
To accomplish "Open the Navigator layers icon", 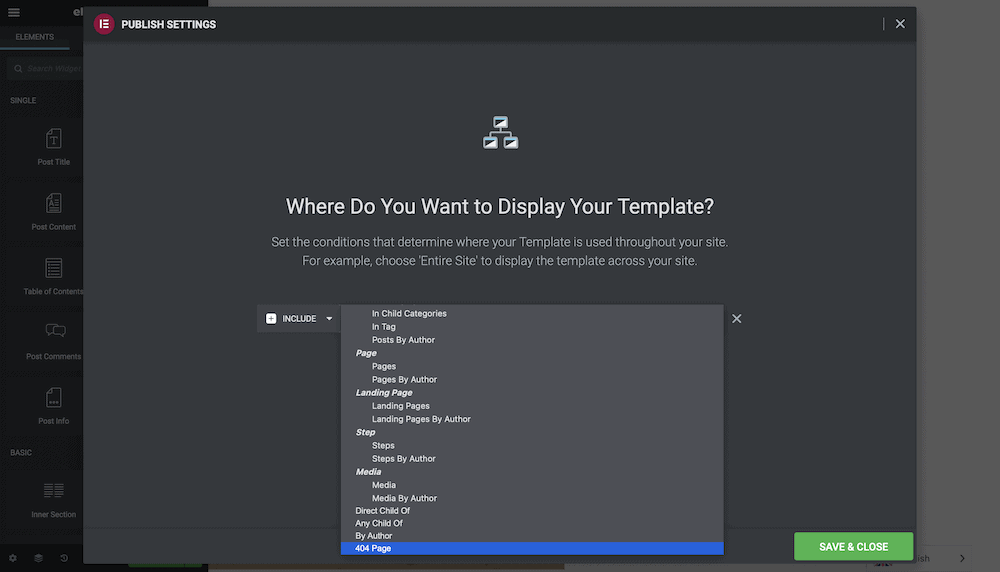I will 38,558.
